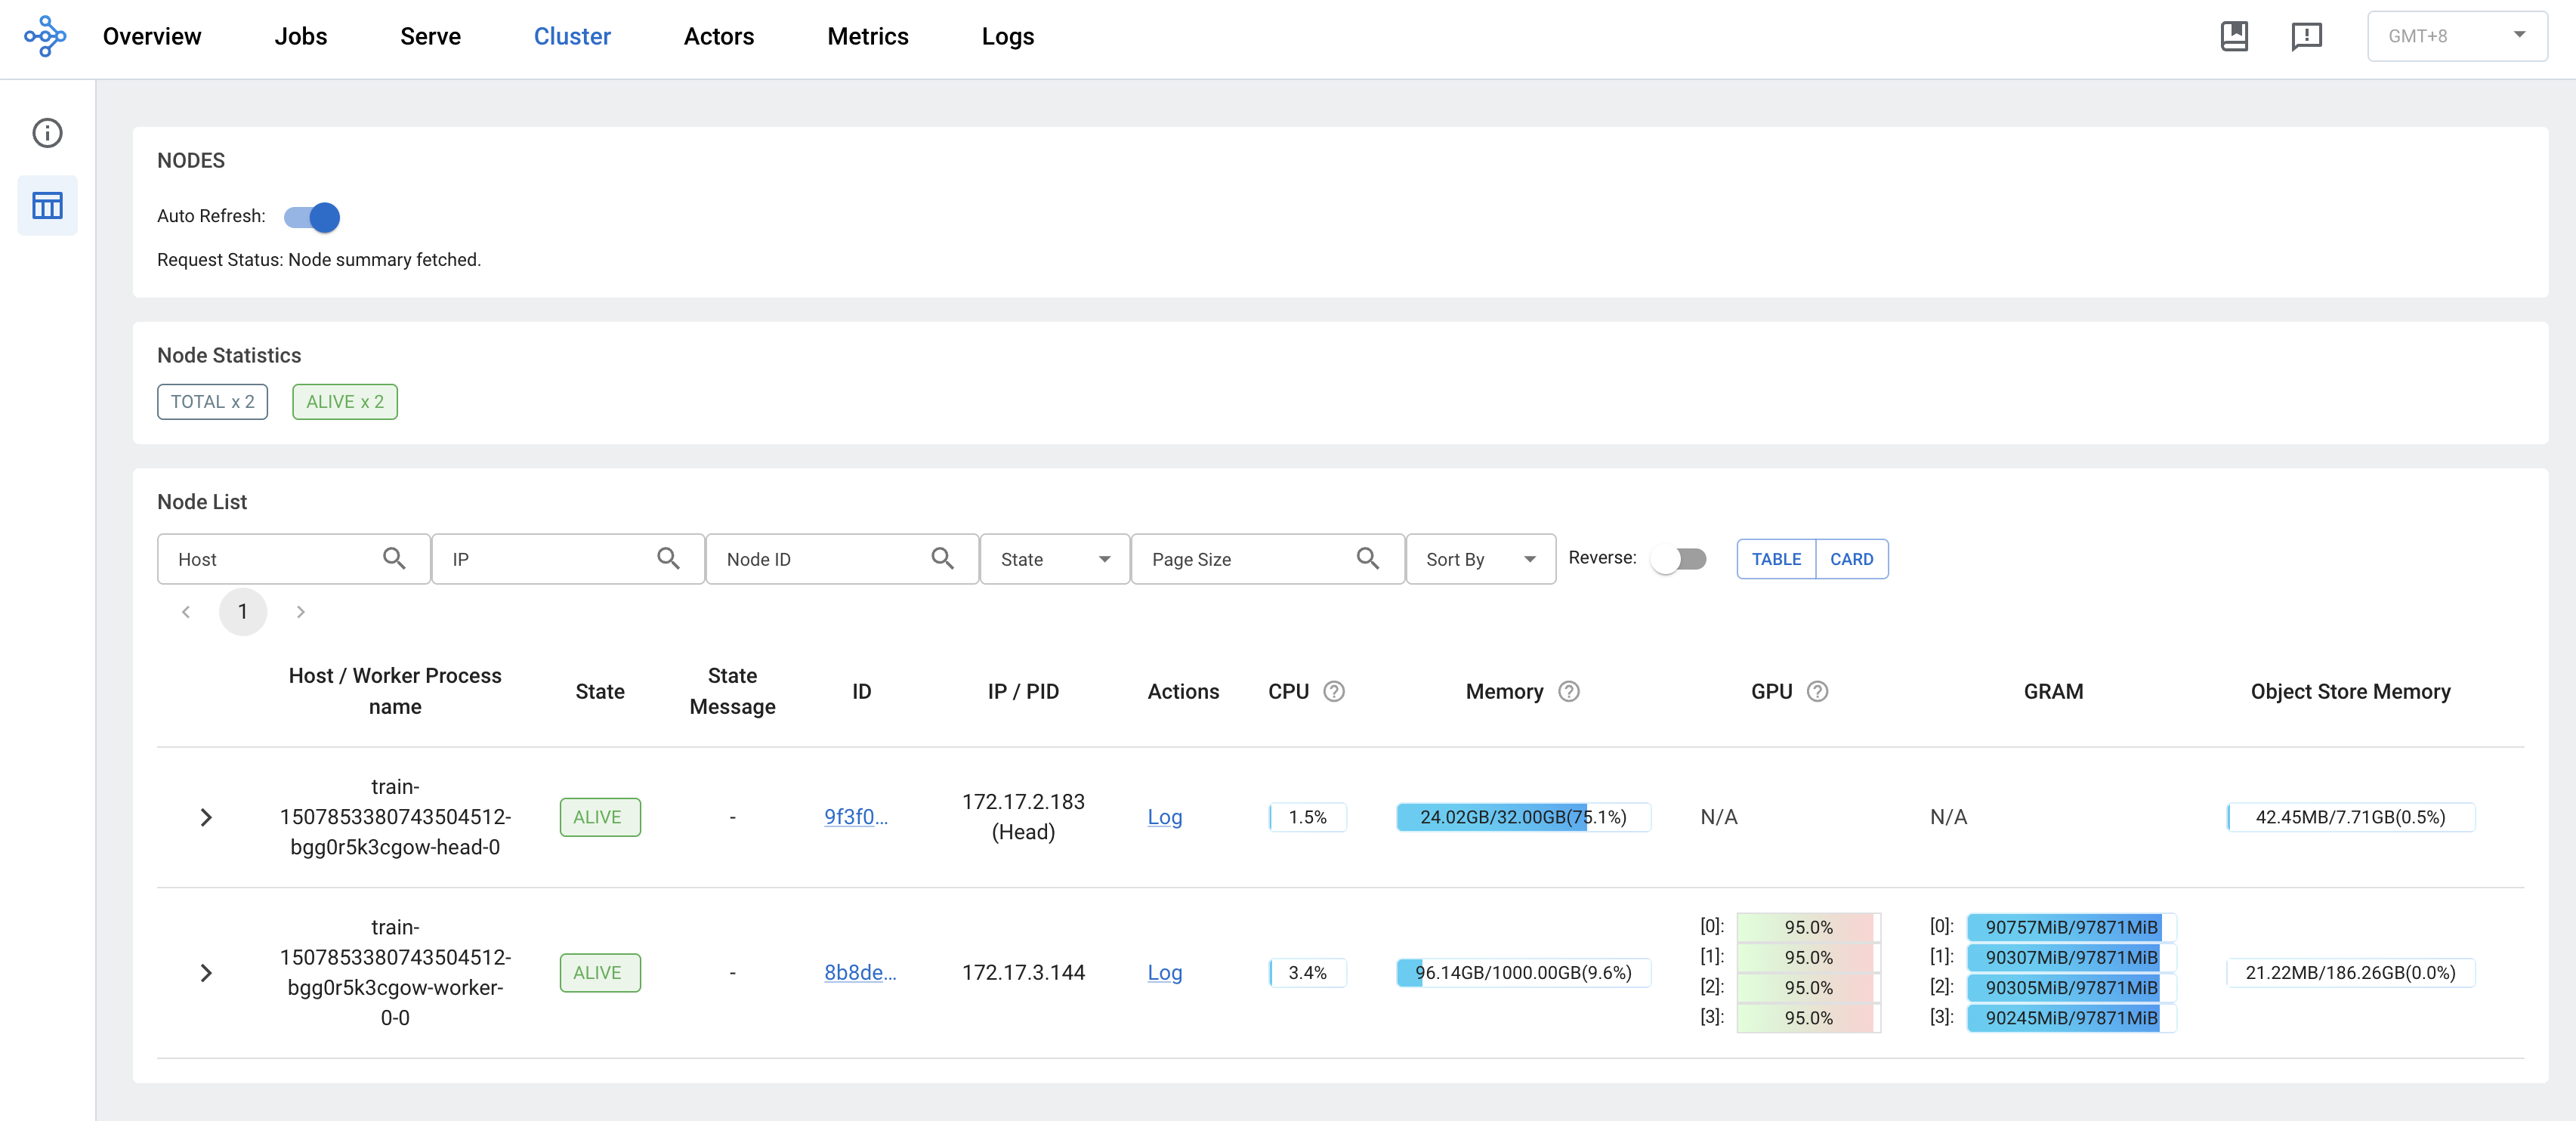The image size is (2576, 1121).
Task: Expand the head-0 node row
Action: click(206, 817)
